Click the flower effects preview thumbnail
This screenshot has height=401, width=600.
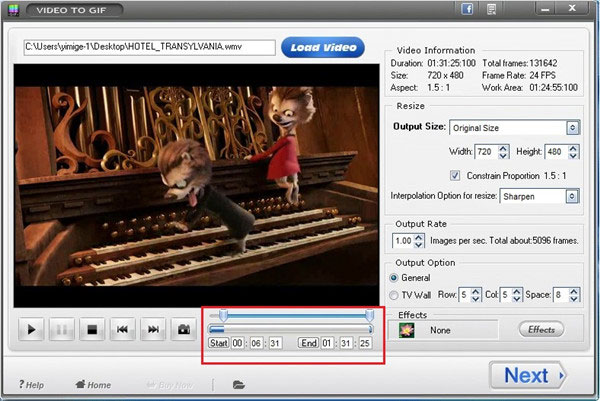click(x=406, y=330)
